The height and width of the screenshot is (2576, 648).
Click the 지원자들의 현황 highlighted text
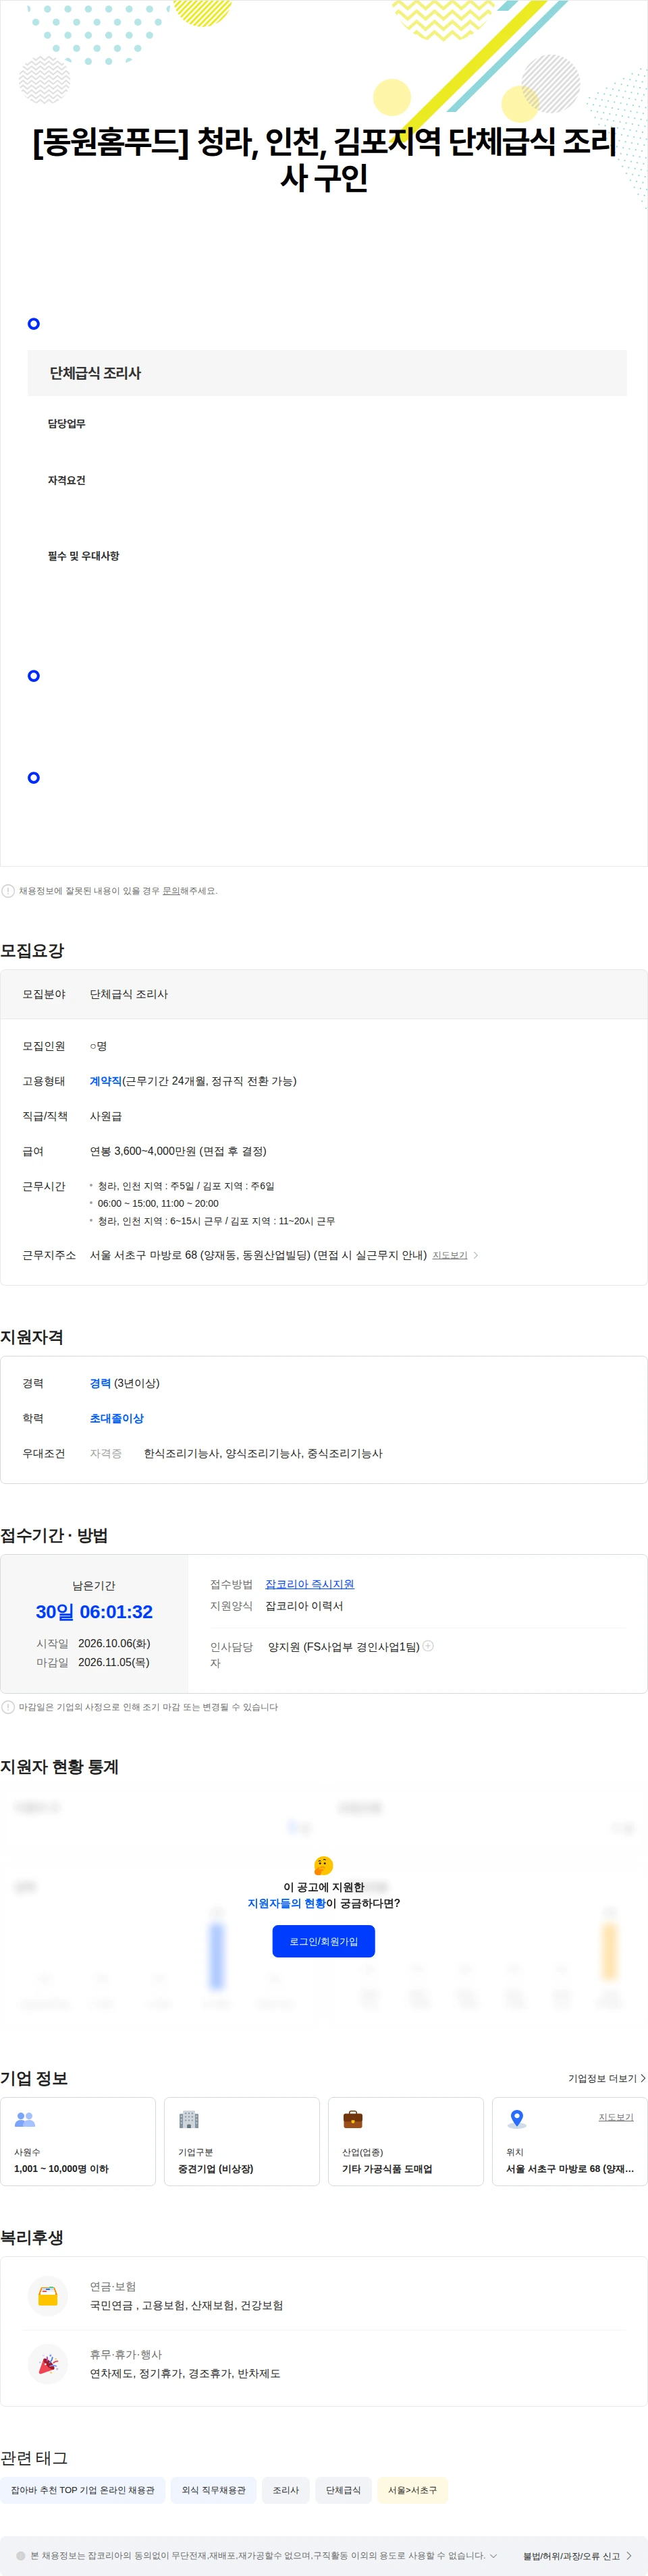[x=286, y=1903]
